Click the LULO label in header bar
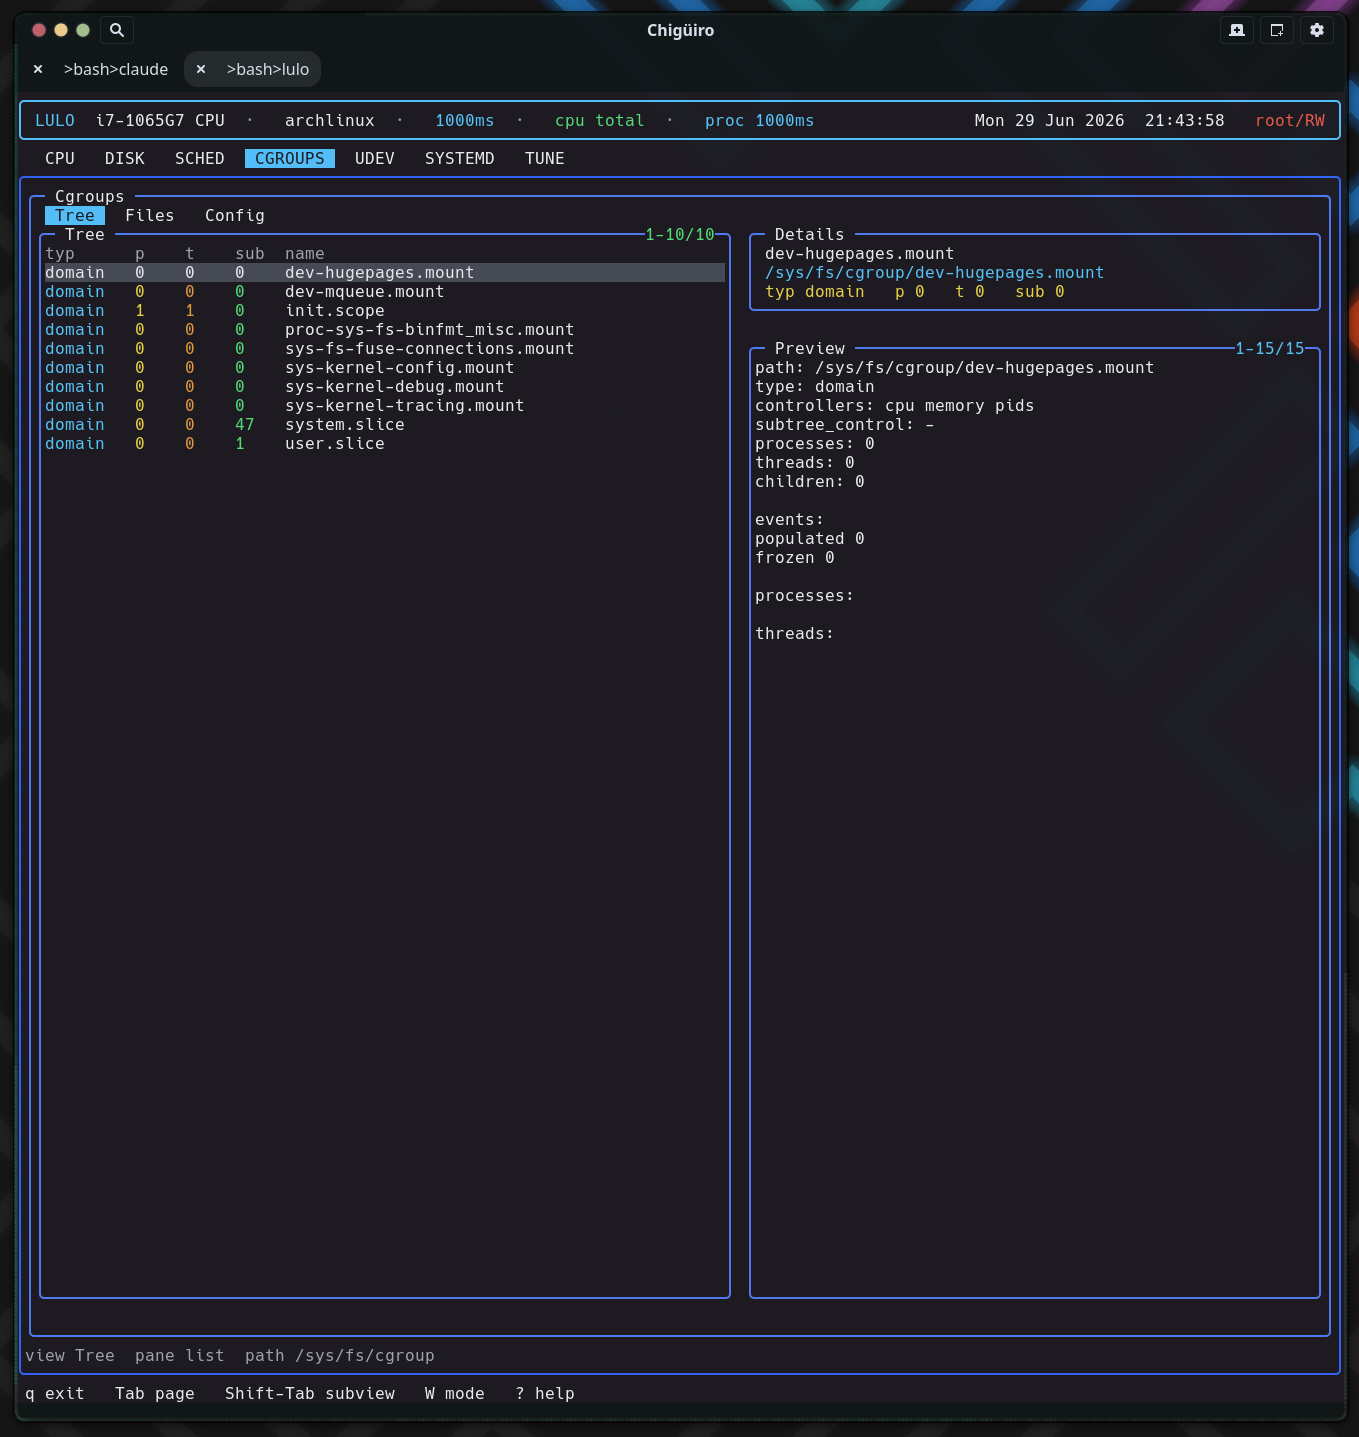1359x1437 pixels. coord(55,120)
